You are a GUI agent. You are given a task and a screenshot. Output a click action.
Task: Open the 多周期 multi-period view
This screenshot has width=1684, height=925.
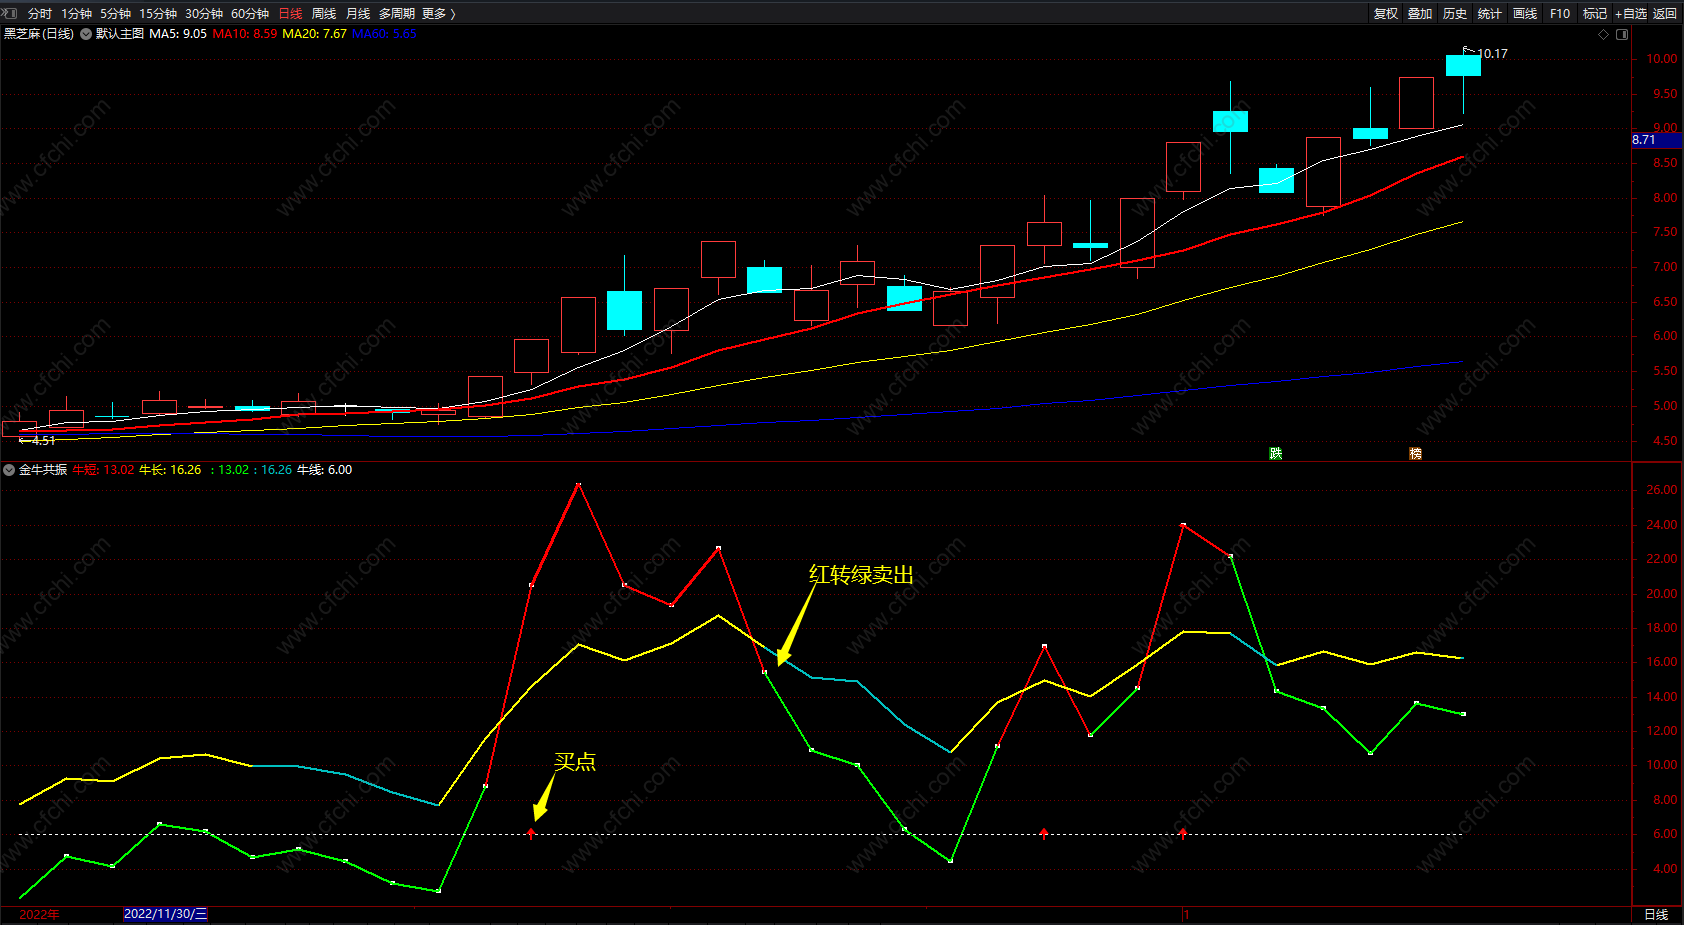coord(397,14)
